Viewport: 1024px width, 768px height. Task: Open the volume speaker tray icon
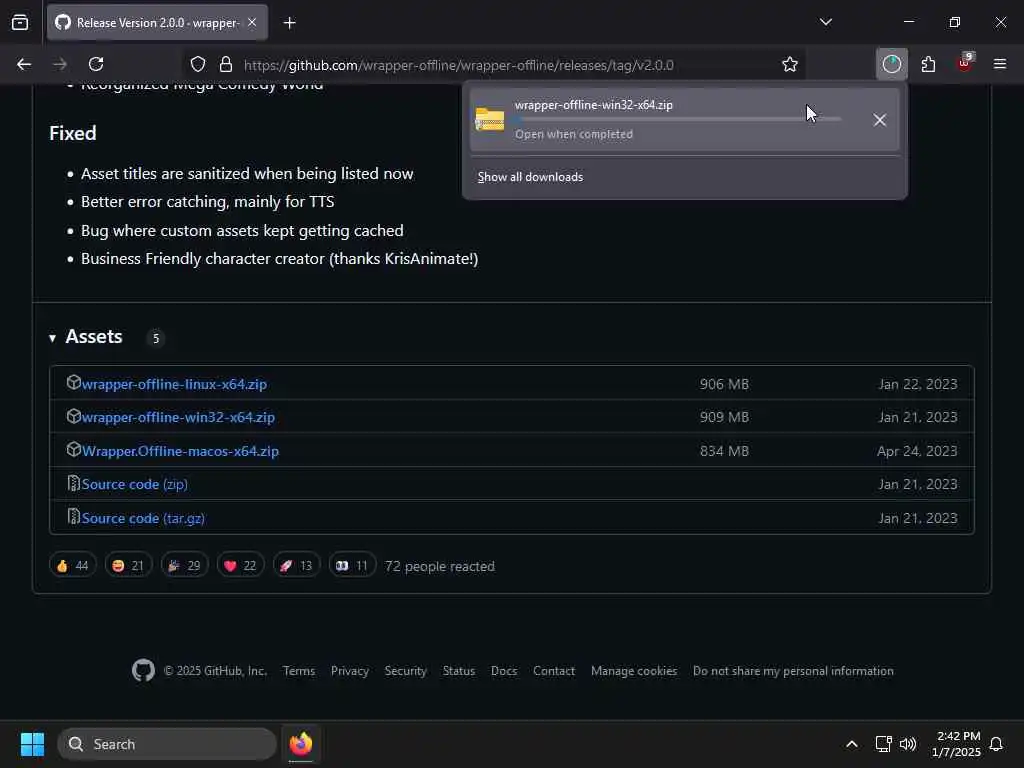click(908, 744)
